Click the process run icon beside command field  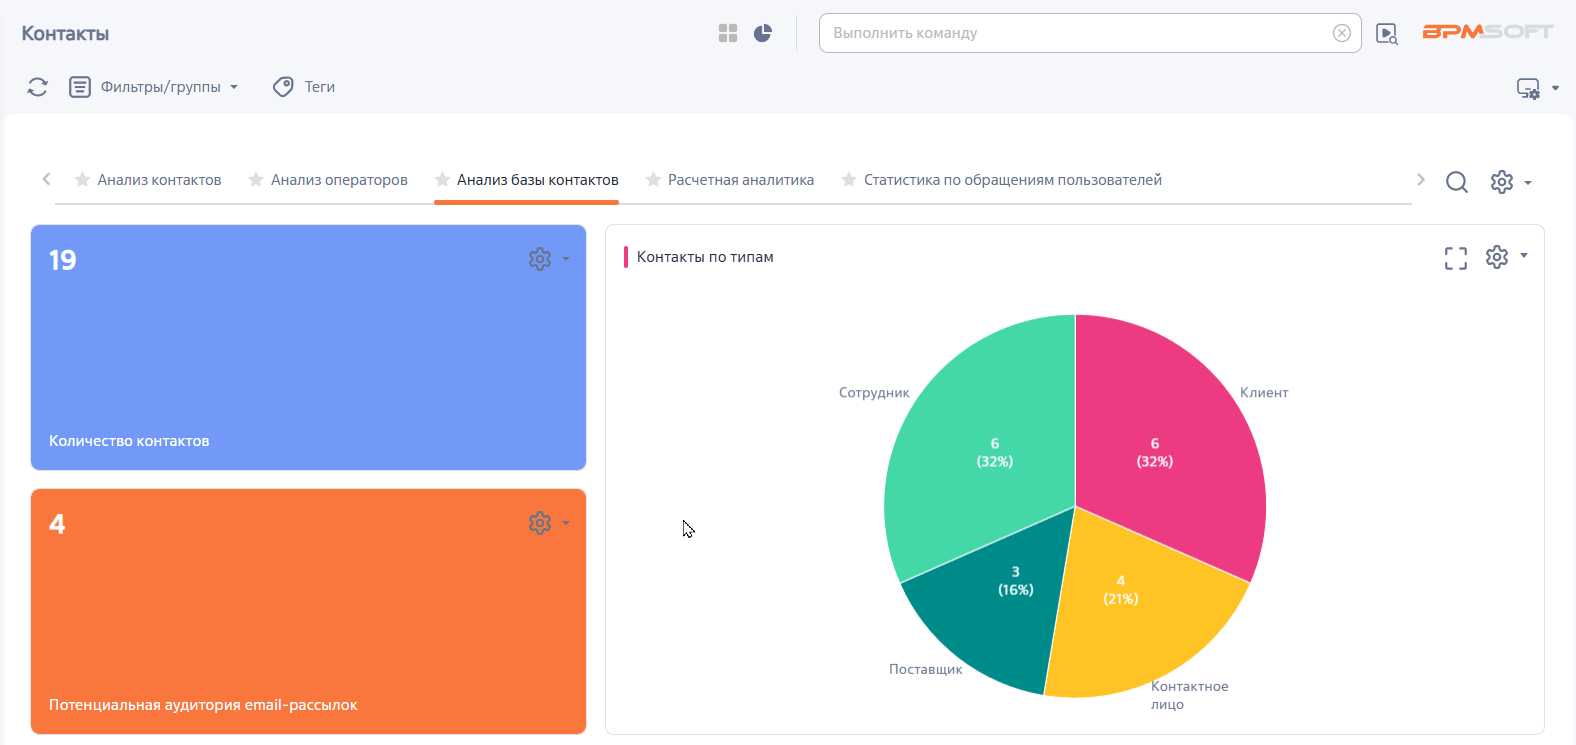click(1387, 34)
